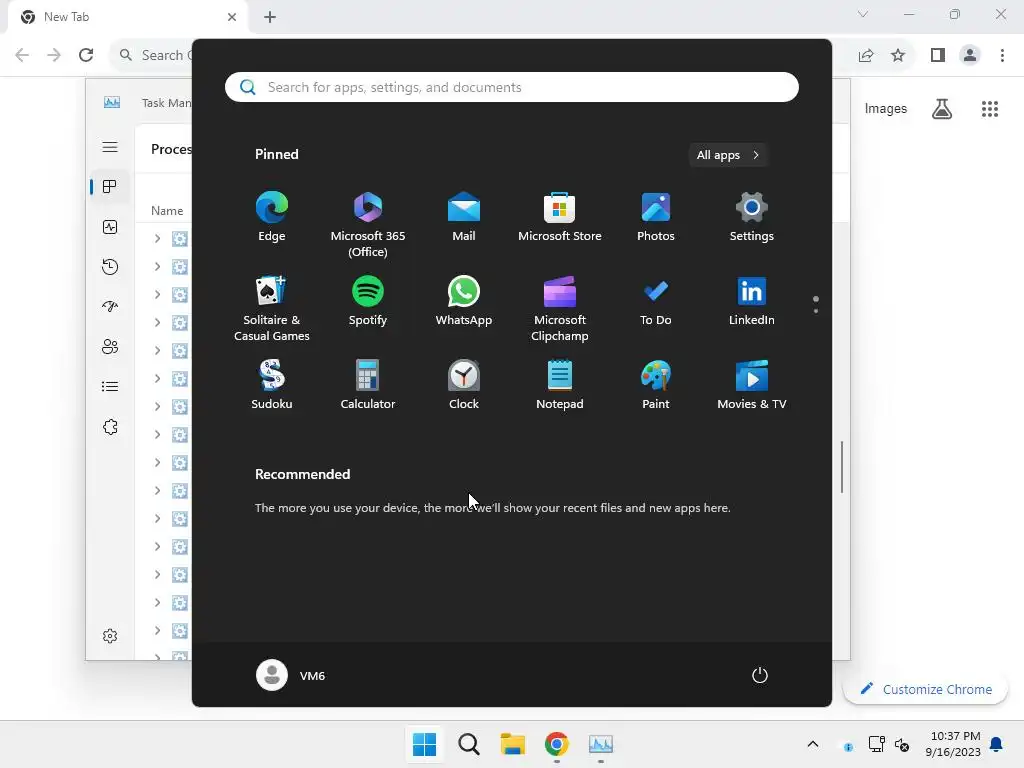This screenshot has height=768, width=1024.
Task: Open LinkedIn from pinned apps
Action: pos(752,301)
